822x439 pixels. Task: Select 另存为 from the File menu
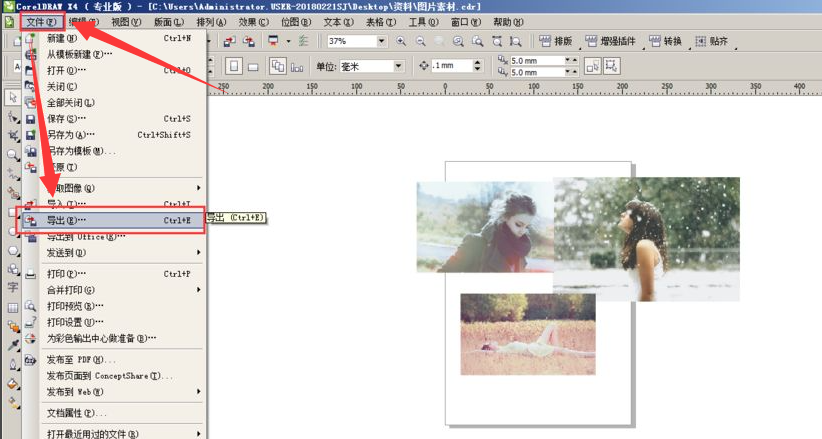pyautogui.click(x=72, y=135)
